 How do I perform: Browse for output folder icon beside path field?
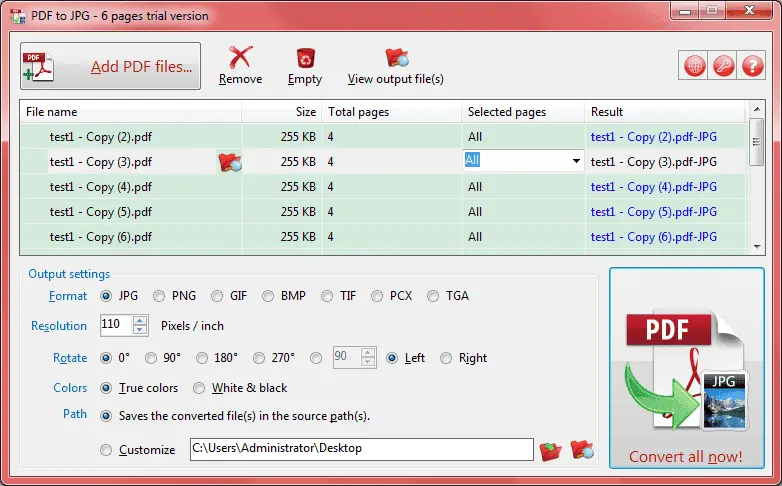click(551, 451)
